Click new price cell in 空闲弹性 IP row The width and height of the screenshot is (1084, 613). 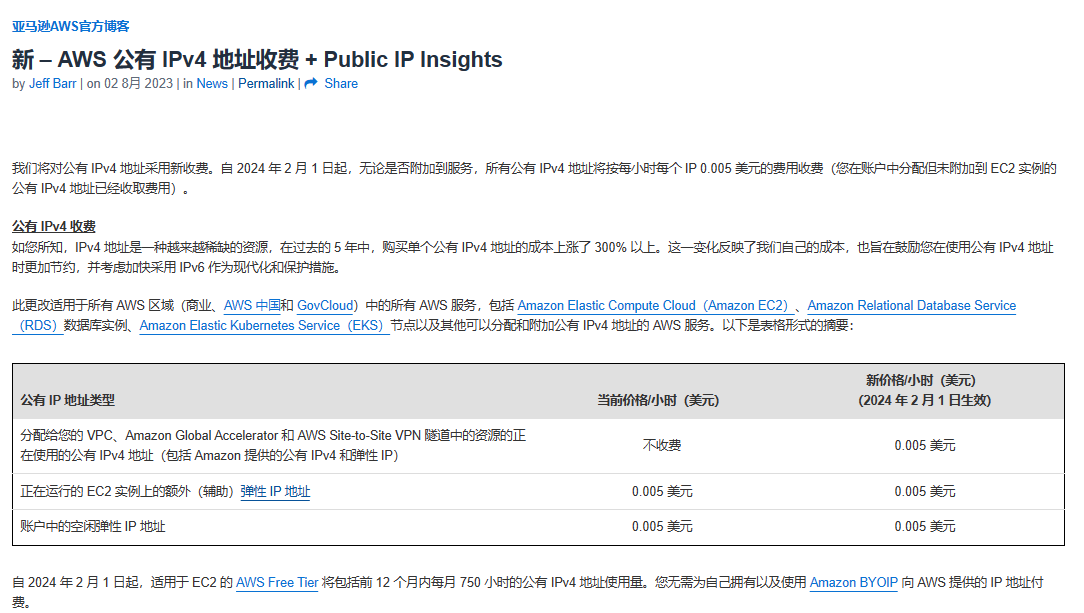(924, 527)
